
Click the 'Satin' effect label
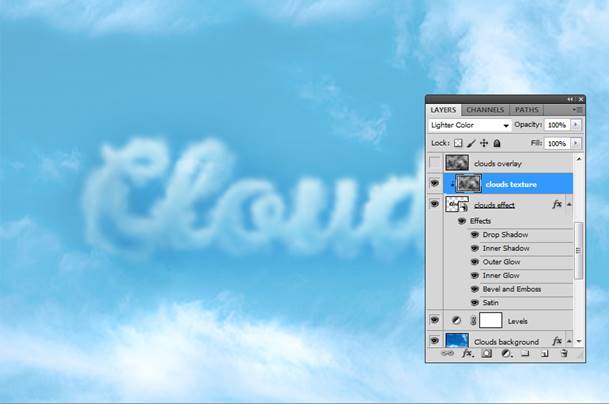click(x=491, y=303)
